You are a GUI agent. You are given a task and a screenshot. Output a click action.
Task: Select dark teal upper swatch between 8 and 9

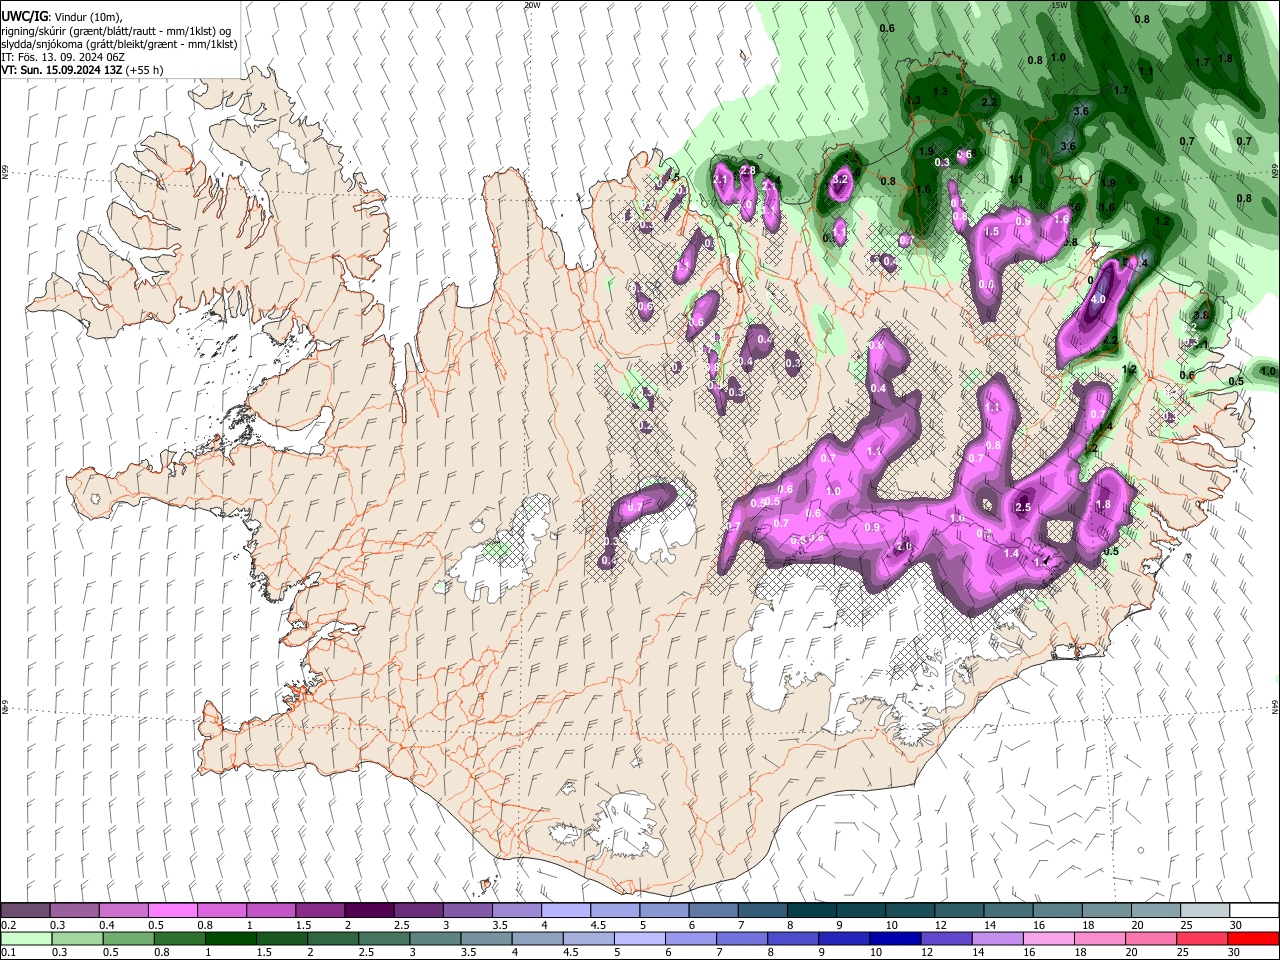click(x=811, y=910)
